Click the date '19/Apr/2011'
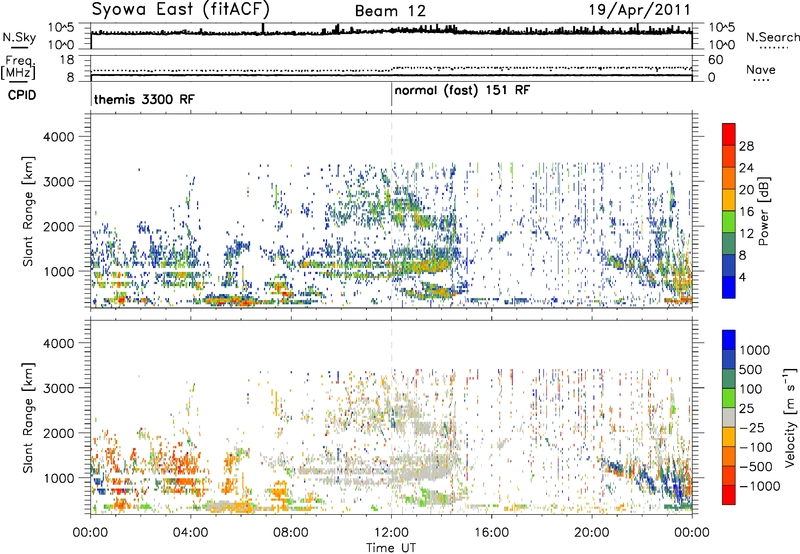 point(640,9)
